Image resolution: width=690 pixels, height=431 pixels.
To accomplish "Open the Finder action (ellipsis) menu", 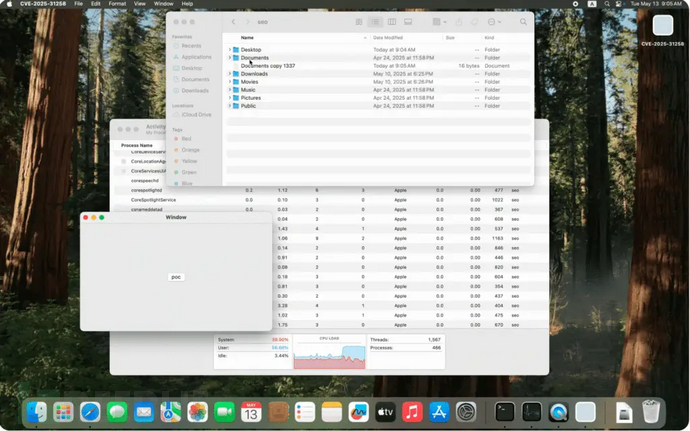I will [x=494, y=22].
